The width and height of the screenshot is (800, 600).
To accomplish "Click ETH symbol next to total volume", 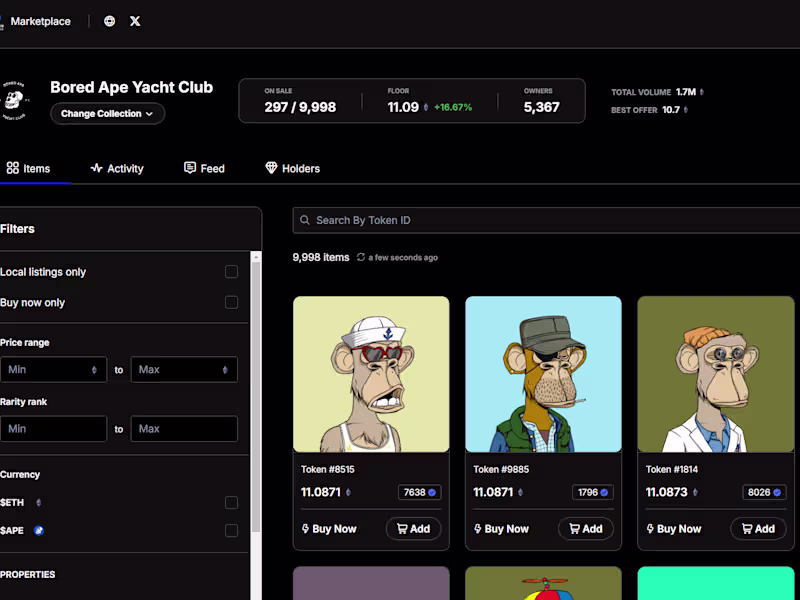I will pyautogui.click(x=702, y=92).
